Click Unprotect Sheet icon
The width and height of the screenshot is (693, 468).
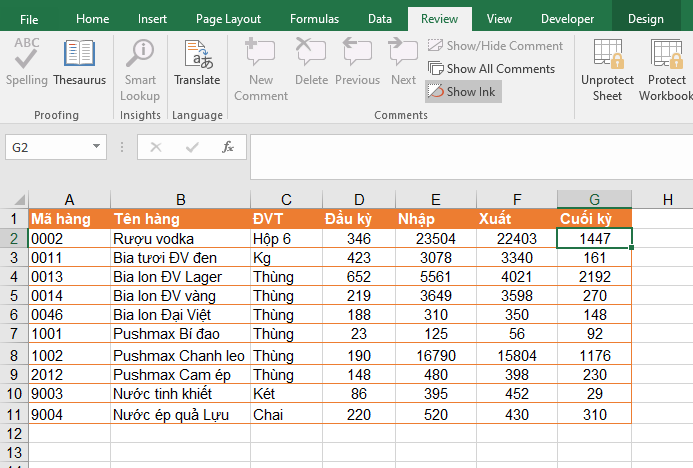pyautogui.click(x=607, y=68)
